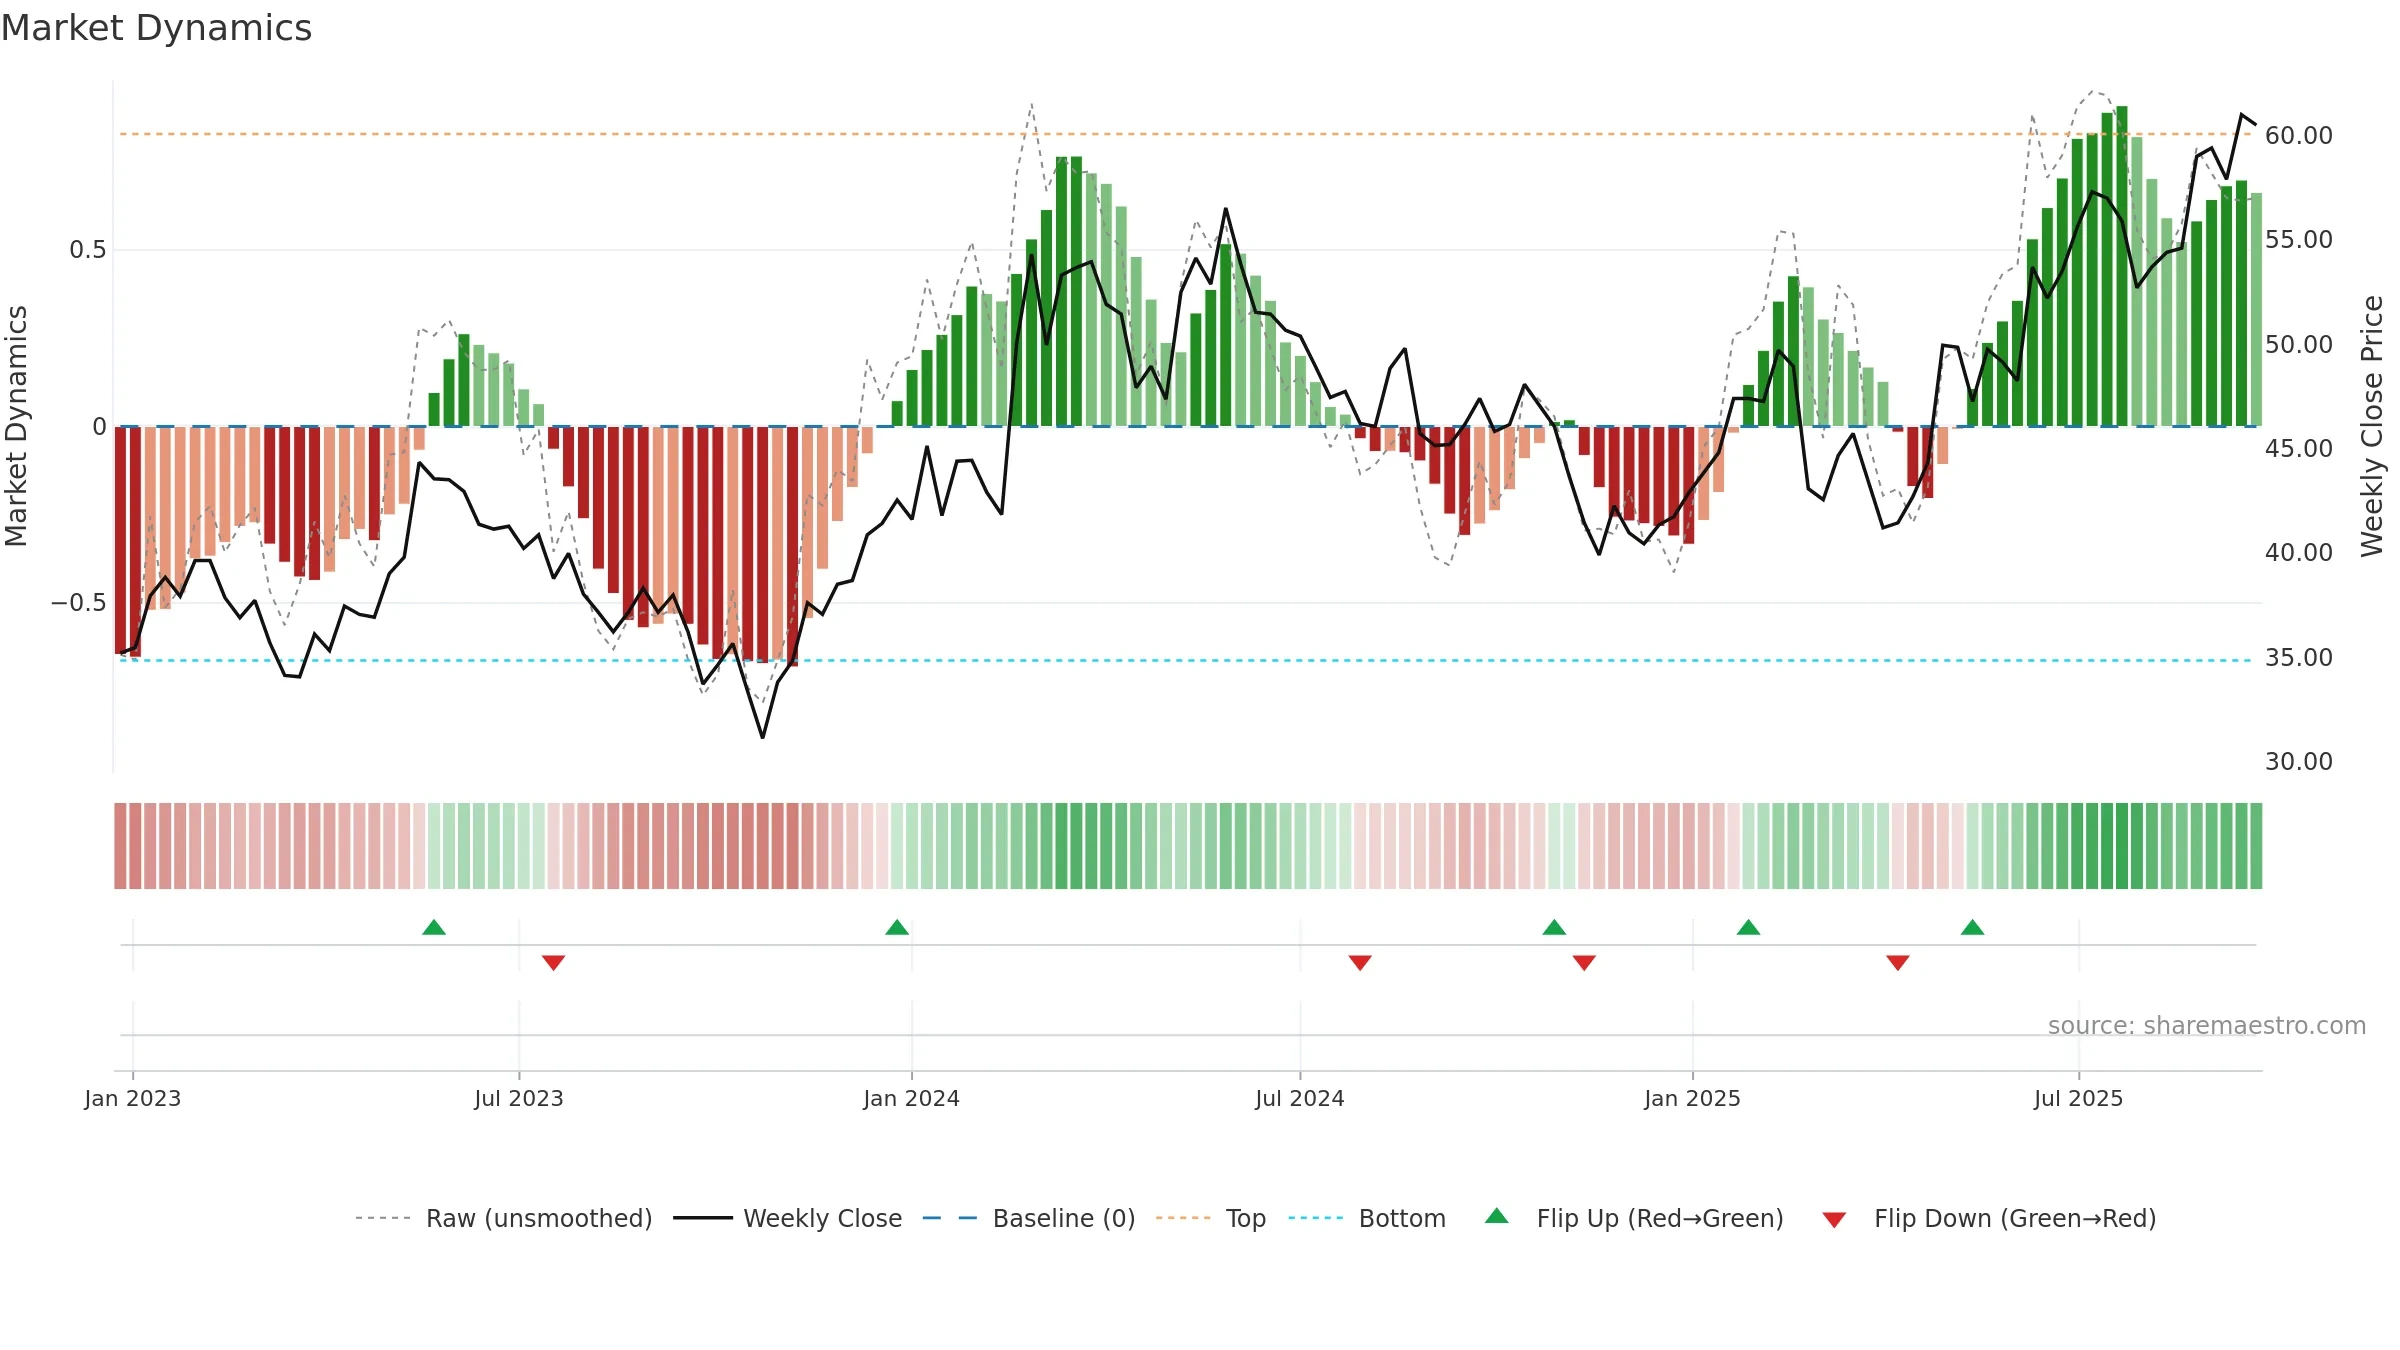Click the Bottom legend label

(x=1402, y=1218)
